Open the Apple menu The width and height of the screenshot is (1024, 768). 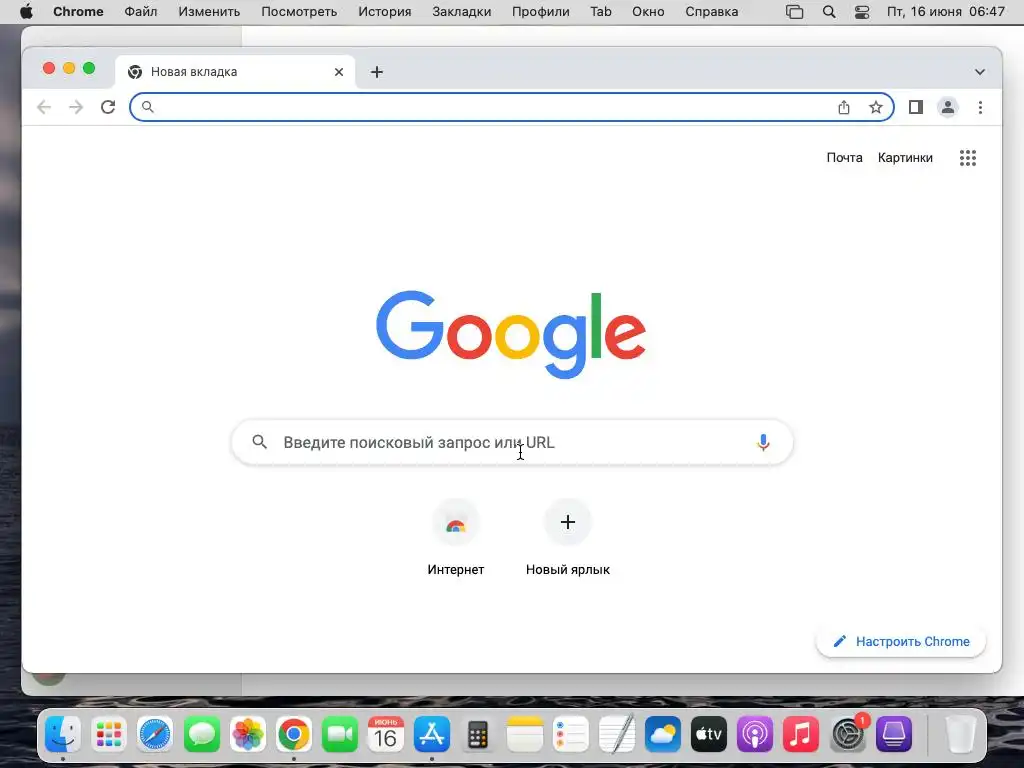[x=26, y=12]
